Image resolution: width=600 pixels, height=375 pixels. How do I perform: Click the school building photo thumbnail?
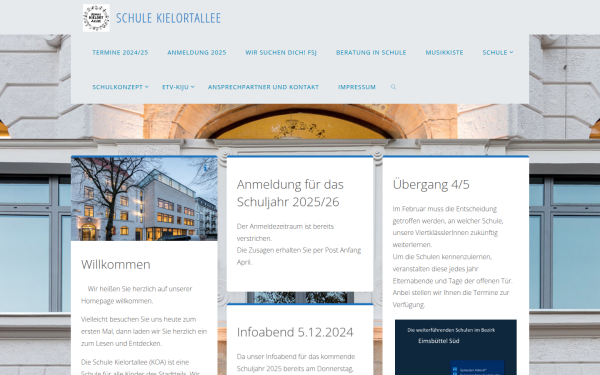(144, 199)
